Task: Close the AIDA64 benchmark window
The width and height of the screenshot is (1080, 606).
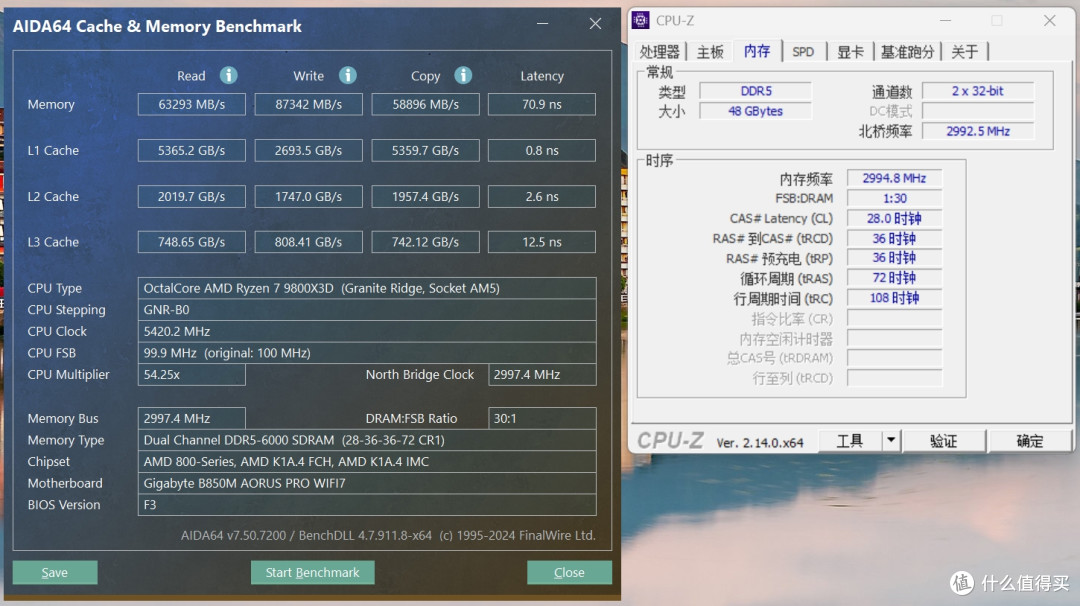Action: [x=595, y=23]
